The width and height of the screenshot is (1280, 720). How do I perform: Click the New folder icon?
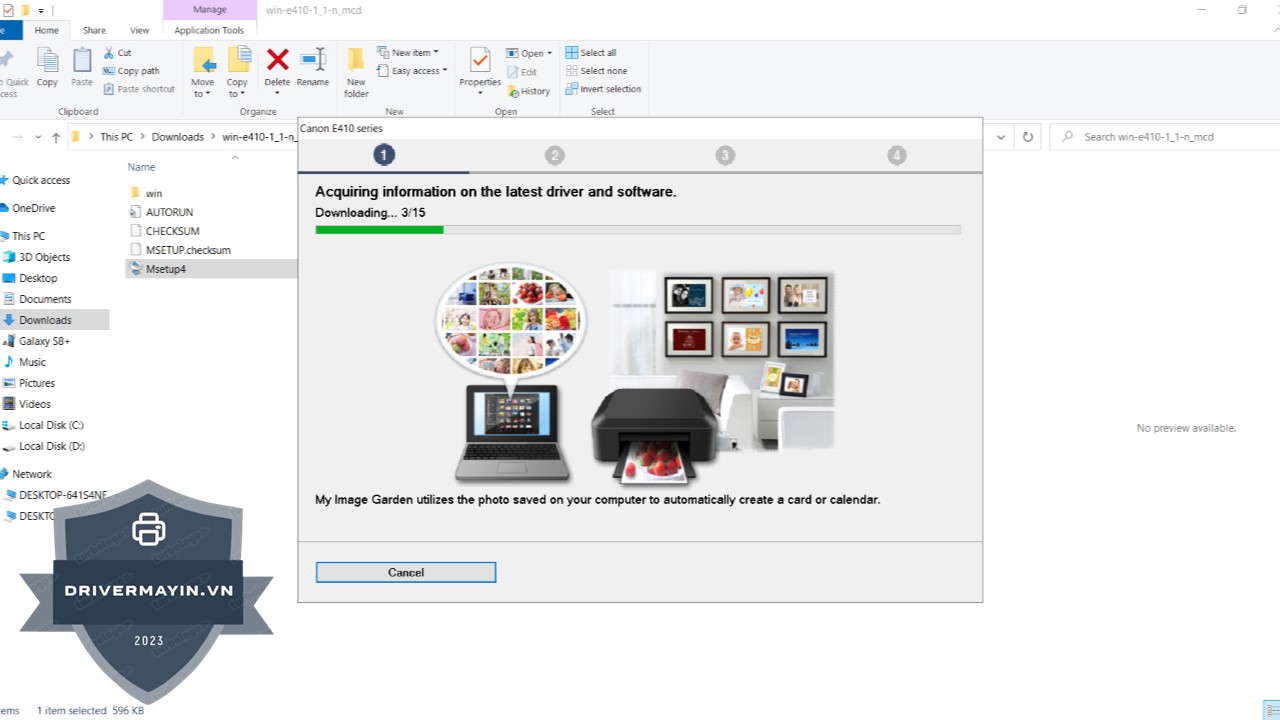(356, 62)
